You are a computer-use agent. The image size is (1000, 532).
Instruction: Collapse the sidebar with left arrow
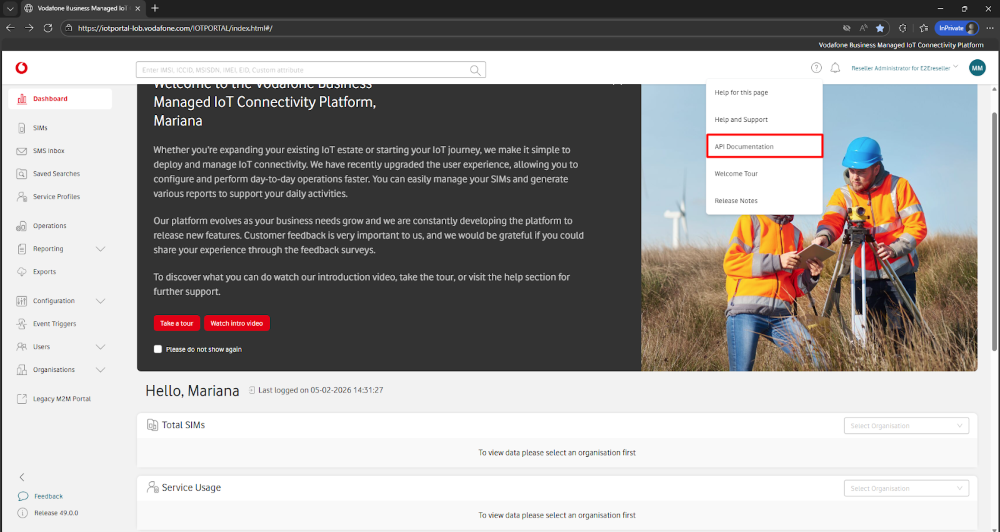click(x=22, y=477)
